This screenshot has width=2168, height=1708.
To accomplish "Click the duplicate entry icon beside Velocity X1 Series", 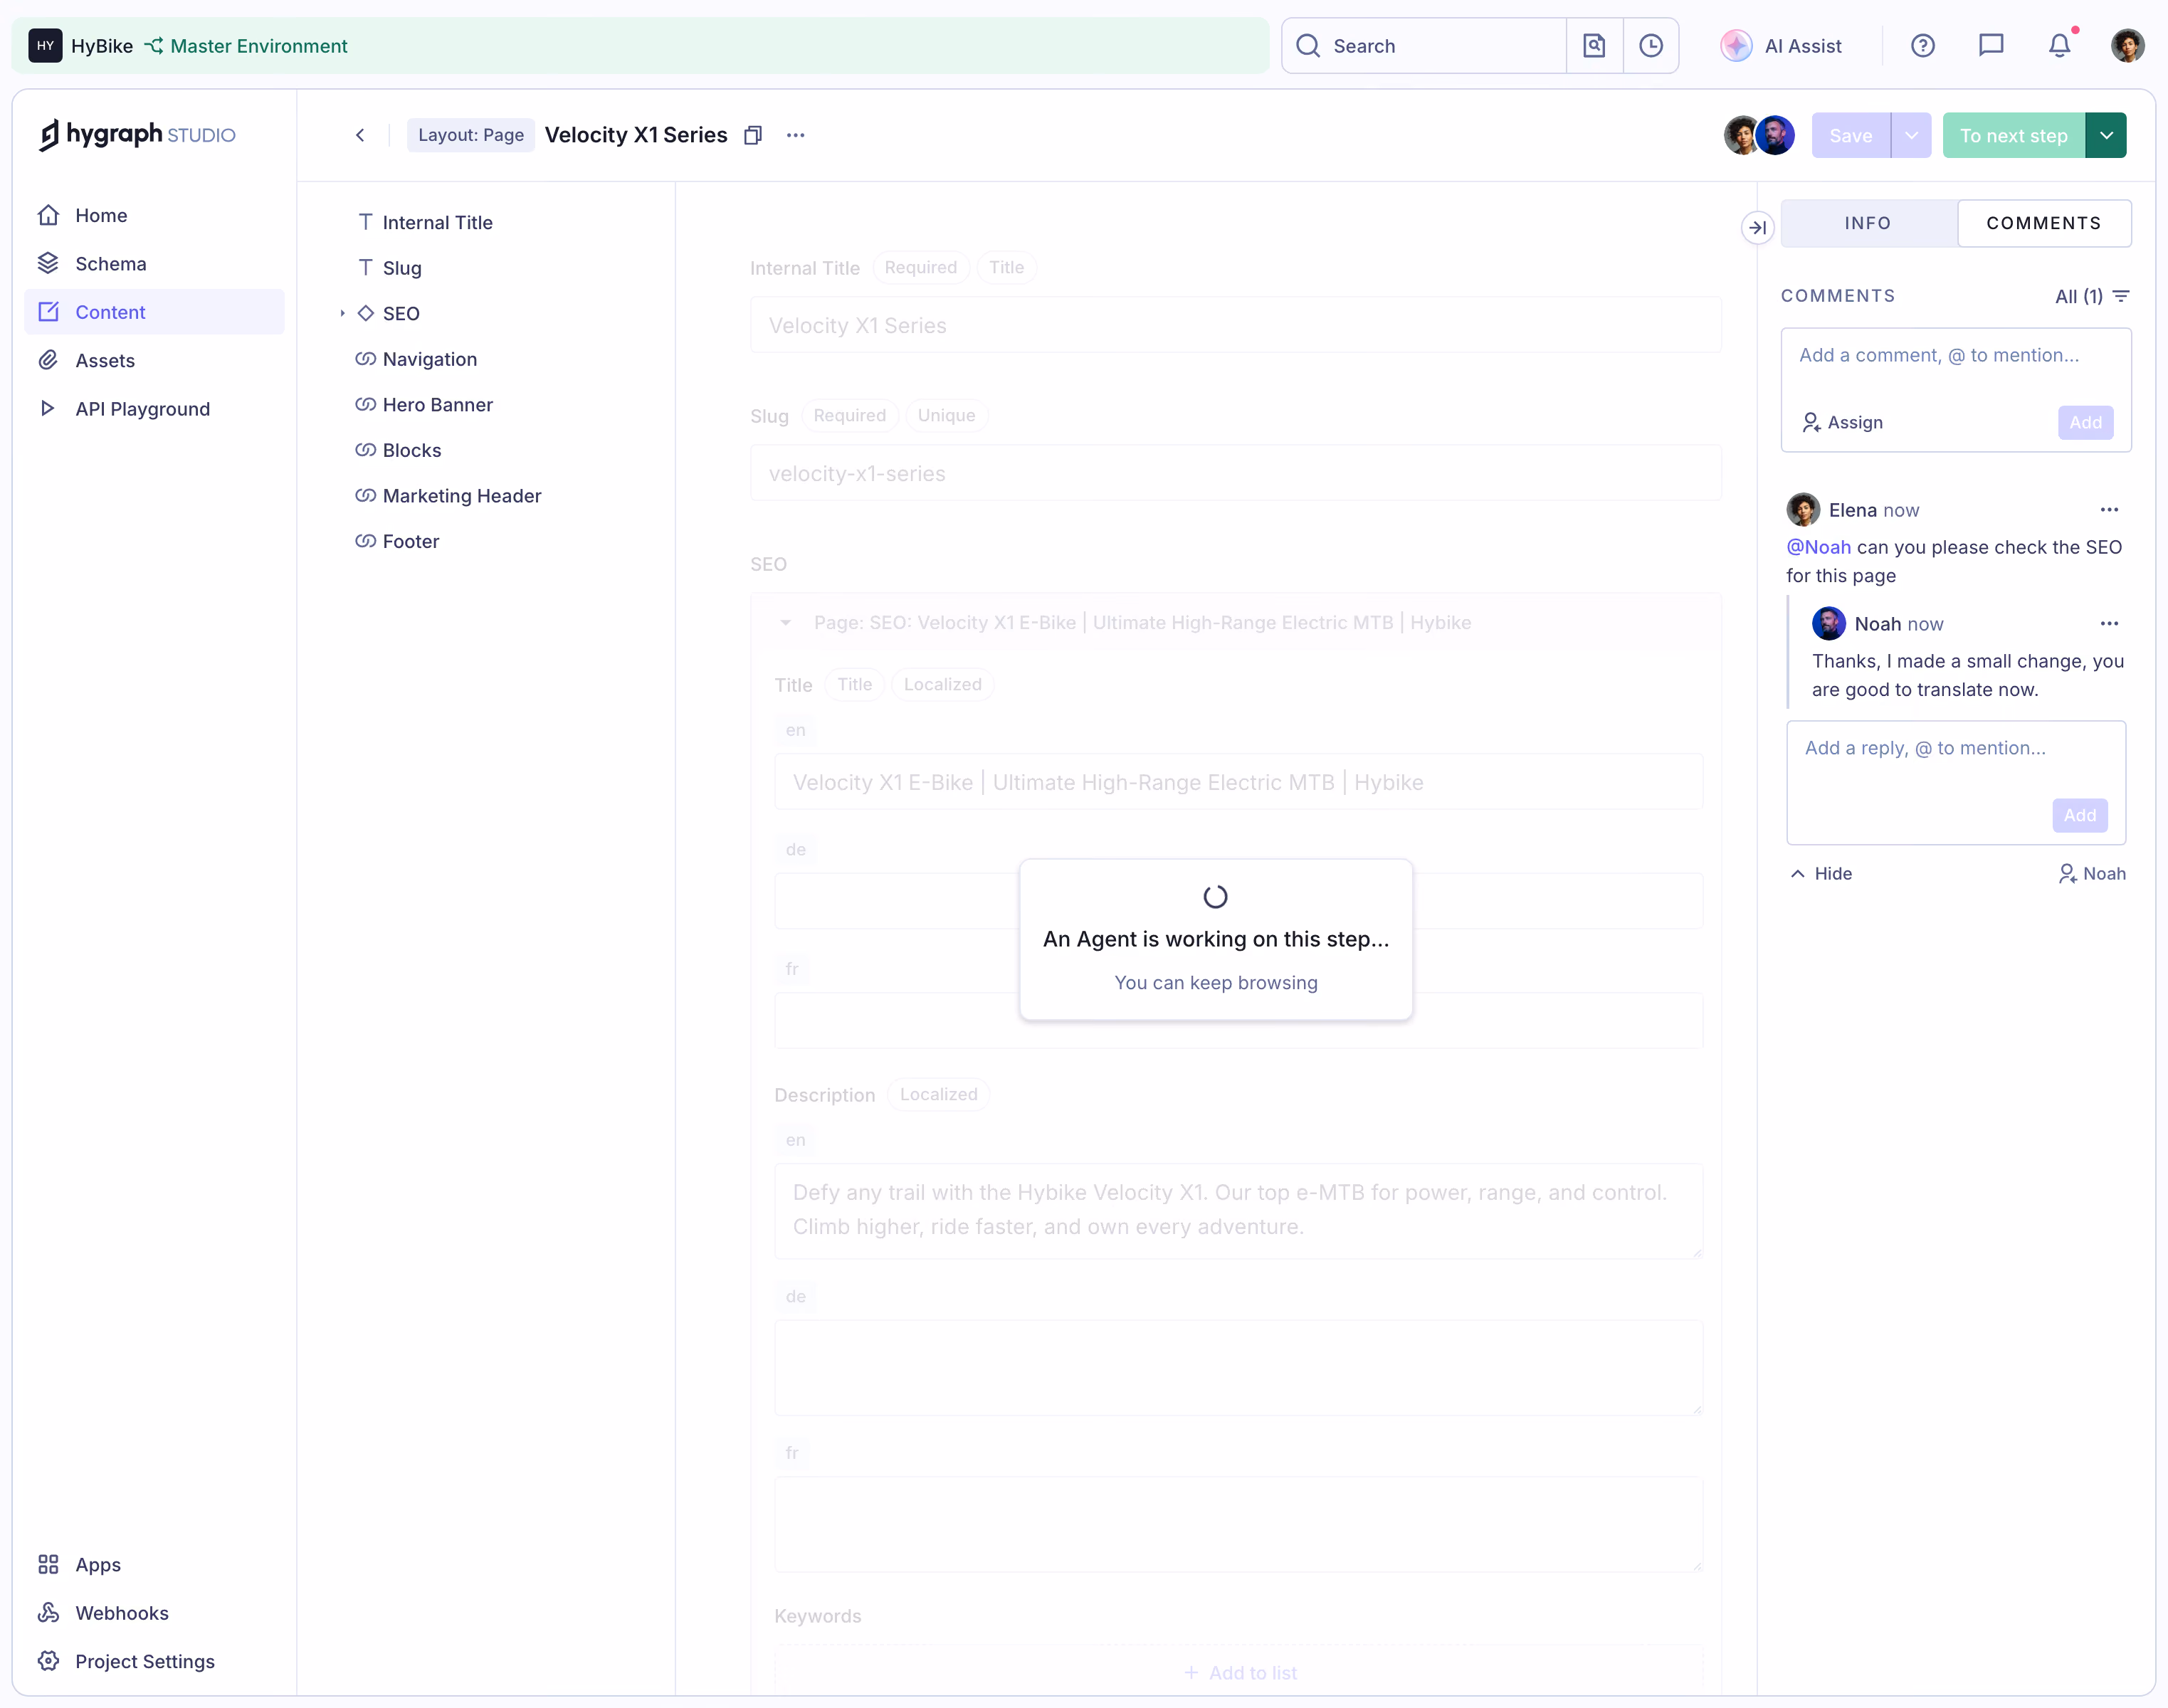I will click(754, 135).
